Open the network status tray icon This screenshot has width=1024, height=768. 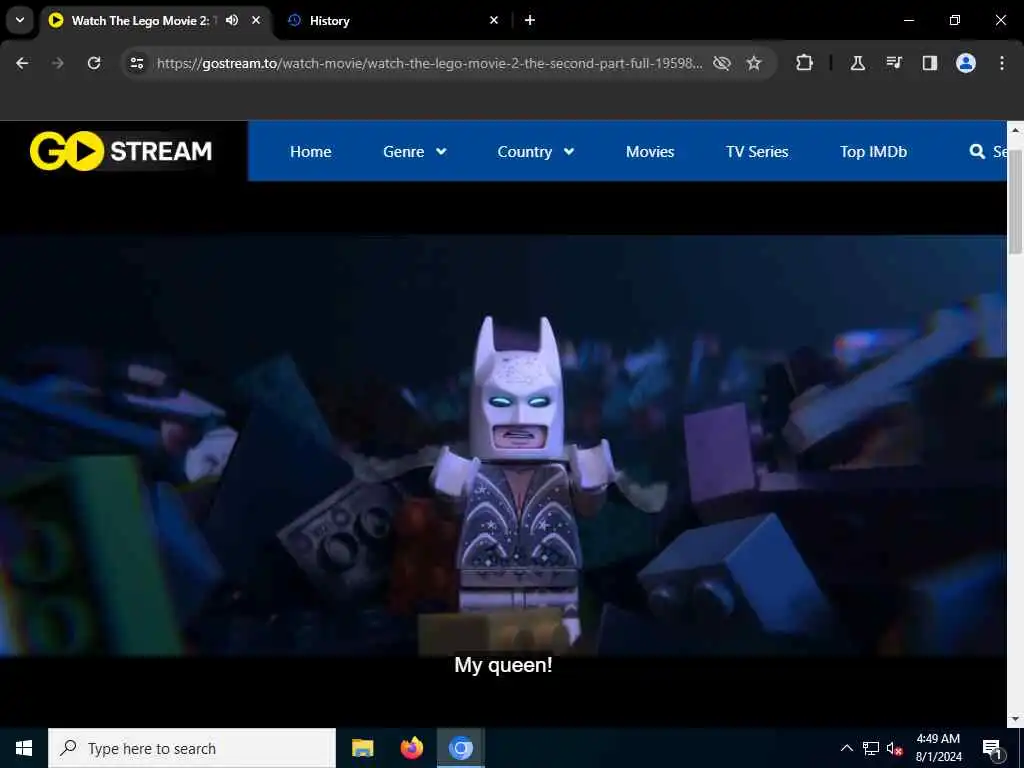871,748
